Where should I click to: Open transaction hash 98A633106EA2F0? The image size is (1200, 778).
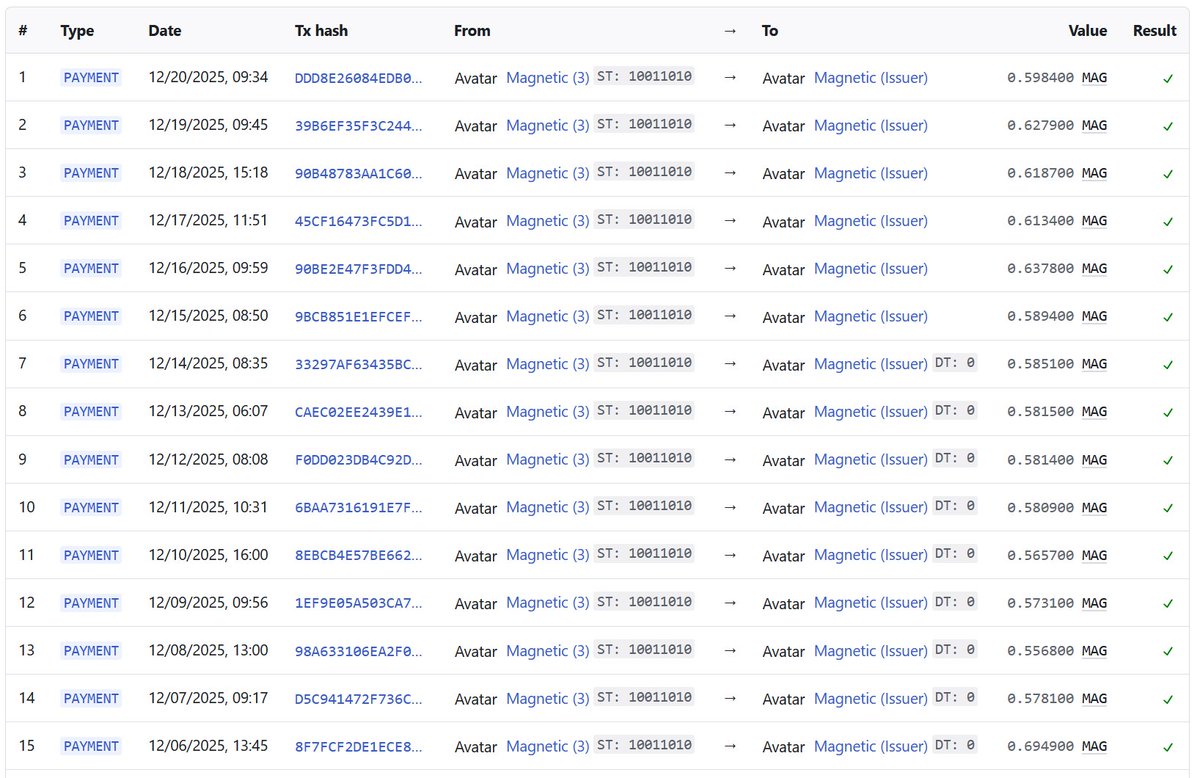click(358, 651)
